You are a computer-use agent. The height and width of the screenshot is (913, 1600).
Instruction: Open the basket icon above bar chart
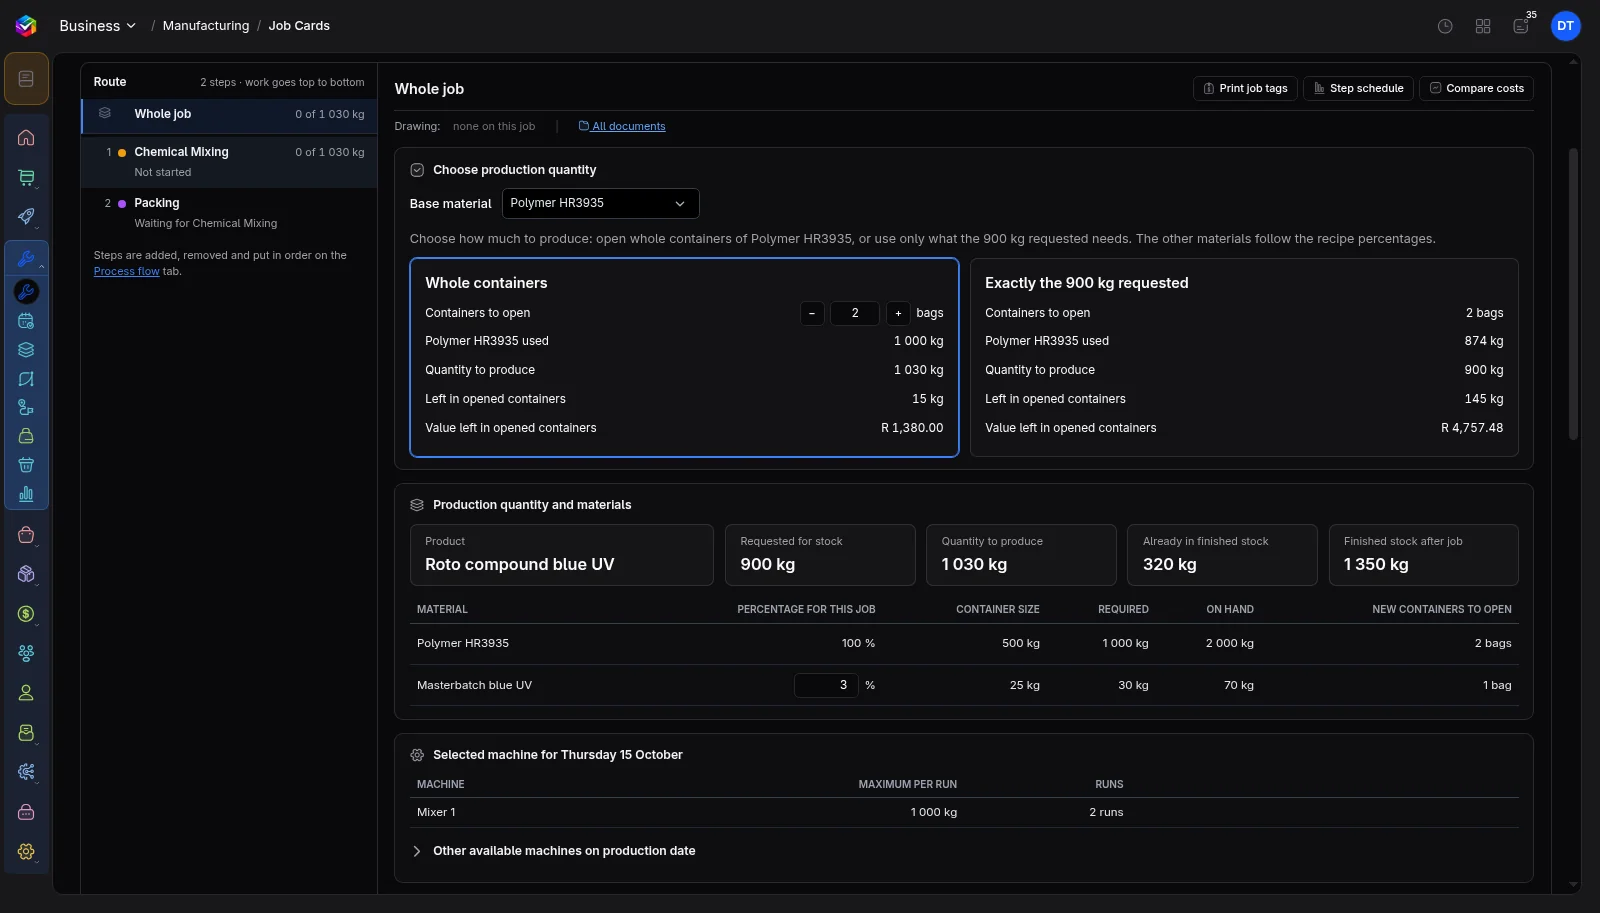(x=26, y=465)
